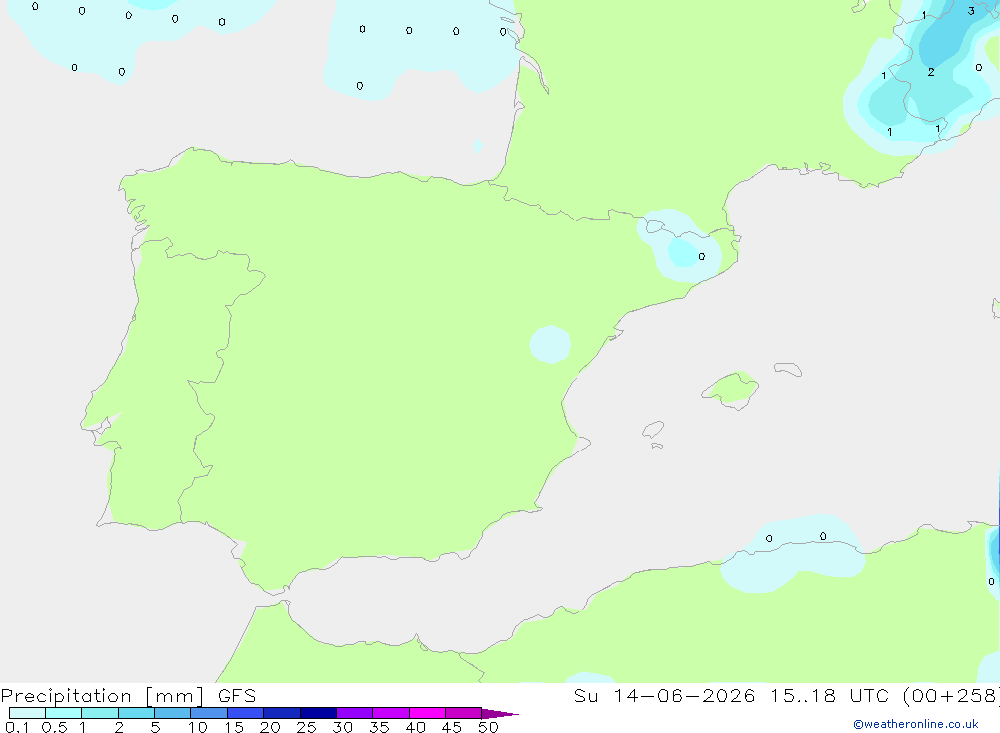1000x733 pixels.
Task: Pick the 5–10 mm legend color swatch
Action: (173, 713)
